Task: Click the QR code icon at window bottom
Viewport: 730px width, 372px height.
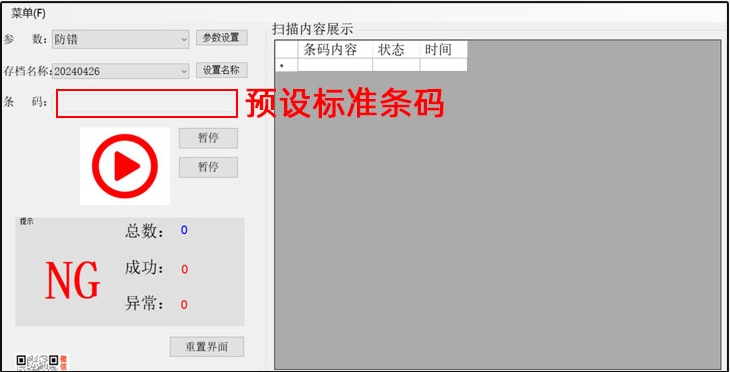Action: [37, 362]
